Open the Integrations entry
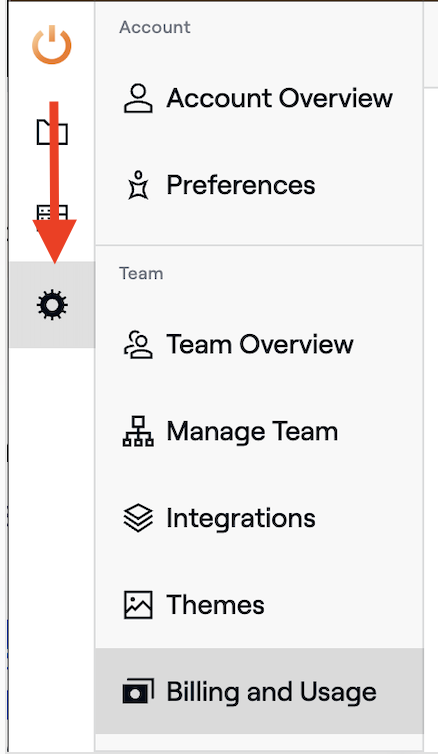438x754 pixels. pos(259,518)
